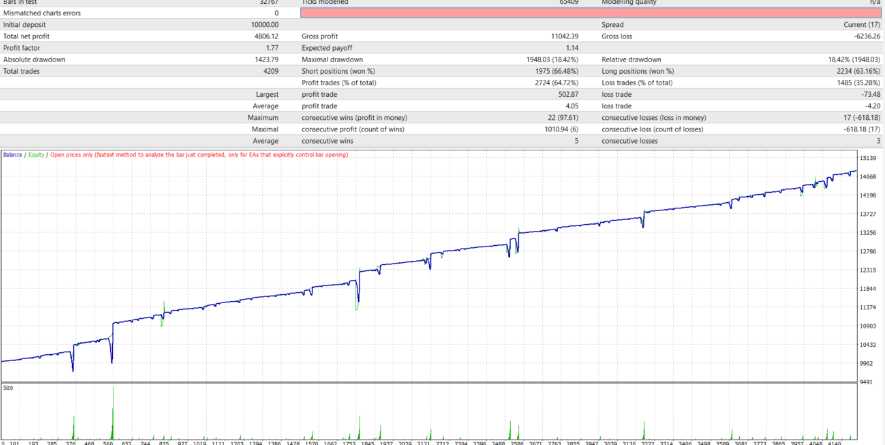
Task: Select the average loss trade value -4.20
Action: pos(873,106)
